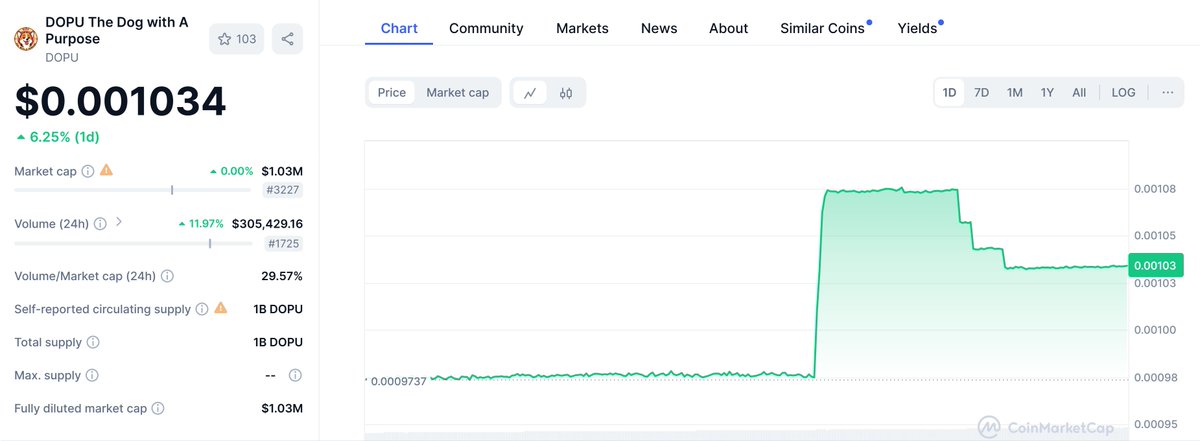Click the circulating supply warning triangle

(221, 308)
